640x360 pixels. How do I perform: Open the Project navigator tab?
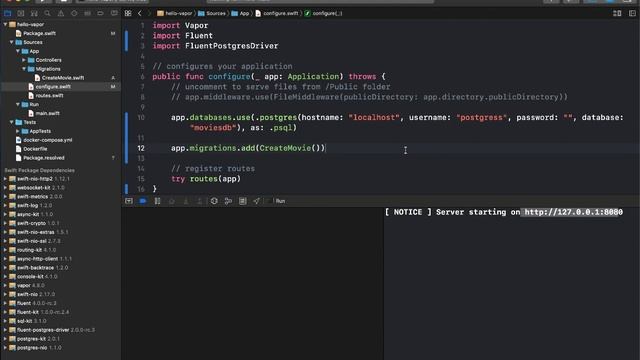tap(7, 13)
